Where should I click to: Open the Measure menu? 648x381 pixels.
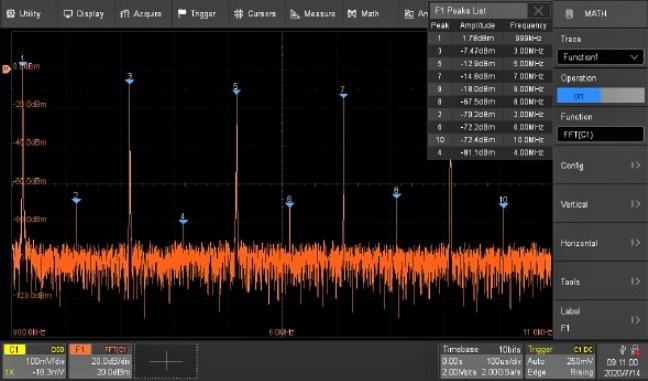313,14
